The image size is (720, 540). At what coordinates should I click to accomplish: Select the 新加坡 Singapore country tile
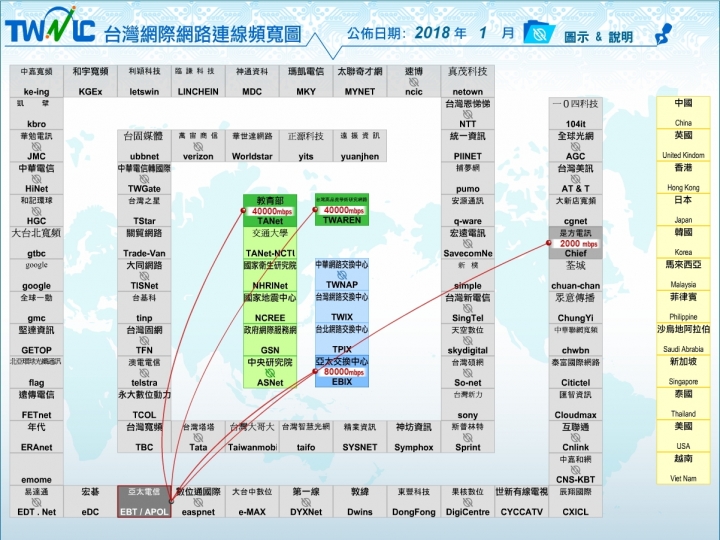[683, 371]
